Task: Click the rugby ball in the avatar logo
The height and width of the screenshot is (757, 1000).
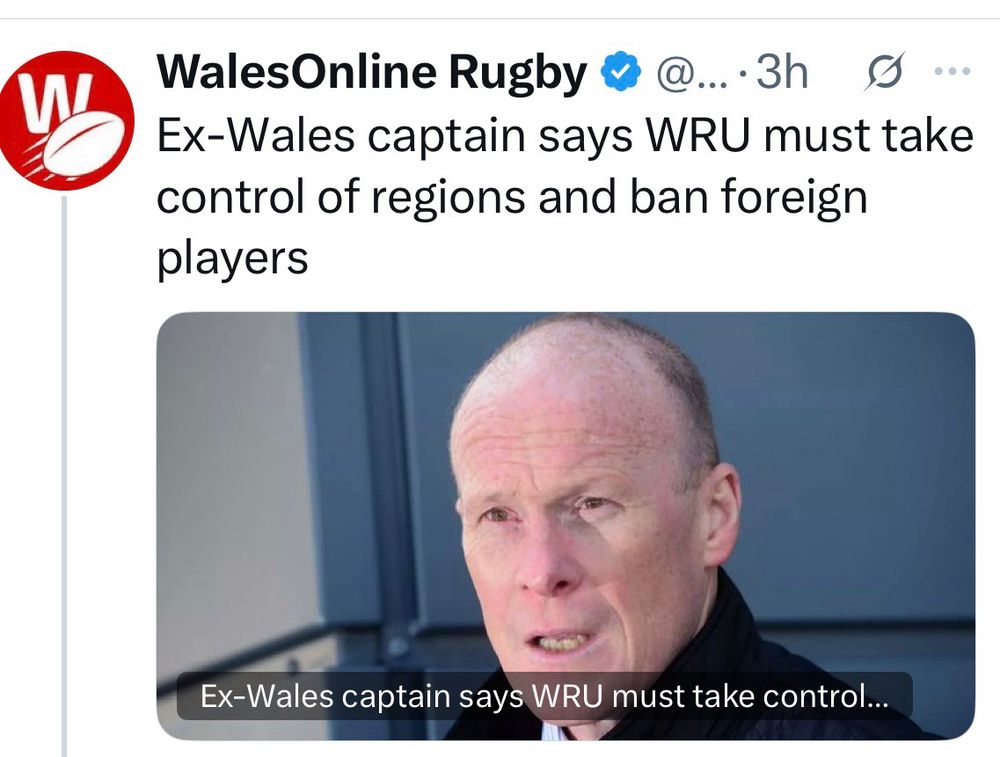Action: coord(82,144)
